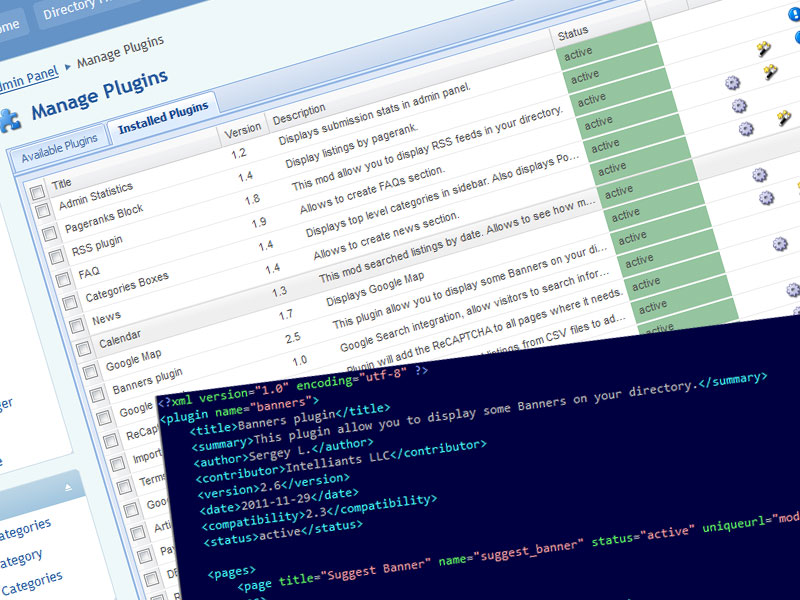The image size is (800, 600).
Task: Click the compatibility 2.3 line in XML
Action: click(x=319, y=512)
